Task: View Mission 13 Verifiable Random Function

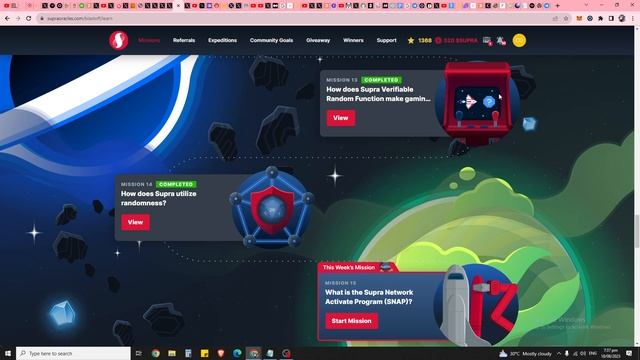Action: (x=340, y=118)
